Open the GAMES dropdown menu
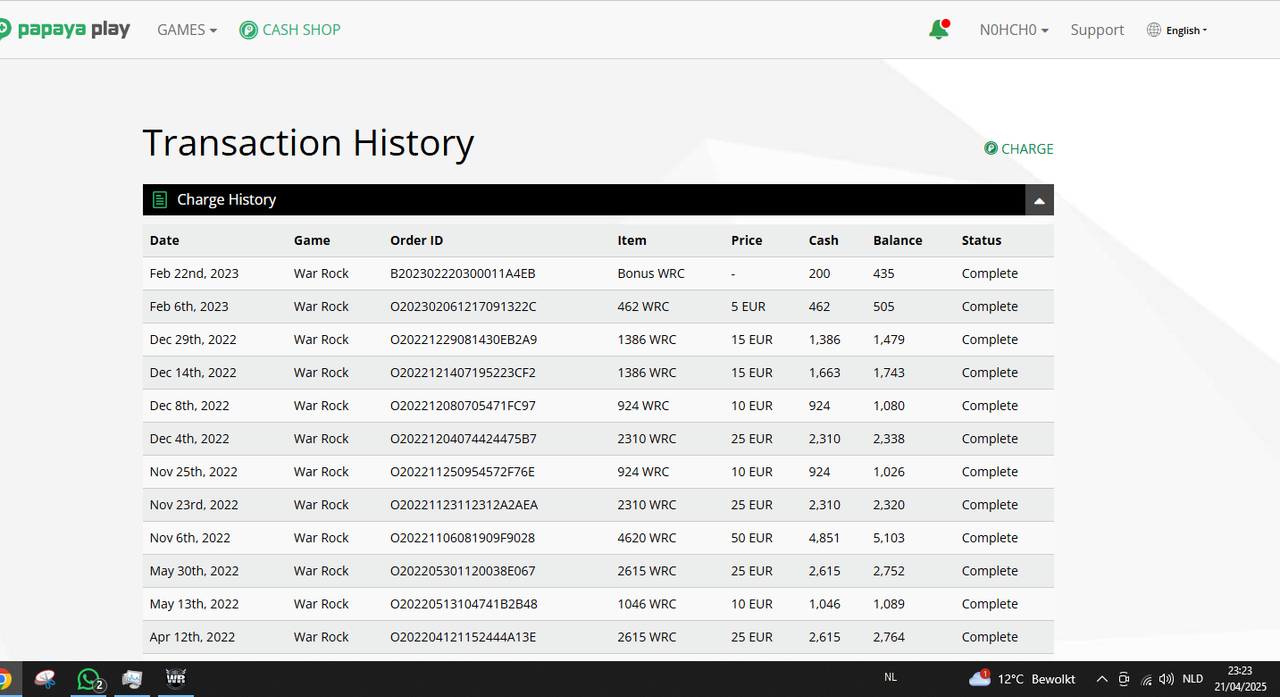The width and height of the screenshot is (1280, 697). 187,30
